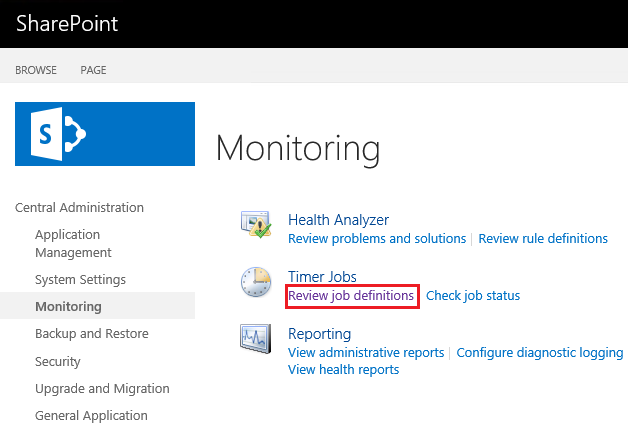This screenshot has width=628, height=428.
Task: Open Review problems and solutions
Action: (x=377, y=239)
